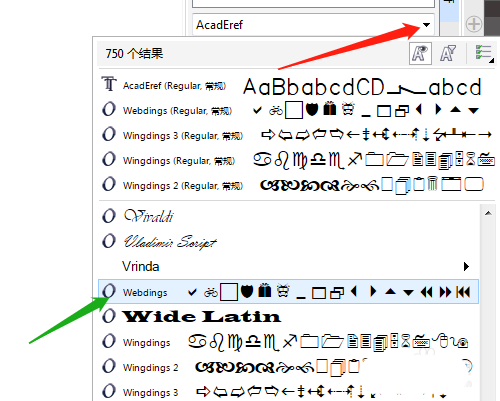The image size is (500, 401).
Task: Select the highlighted Webdings font row
Action: (289, 292)
